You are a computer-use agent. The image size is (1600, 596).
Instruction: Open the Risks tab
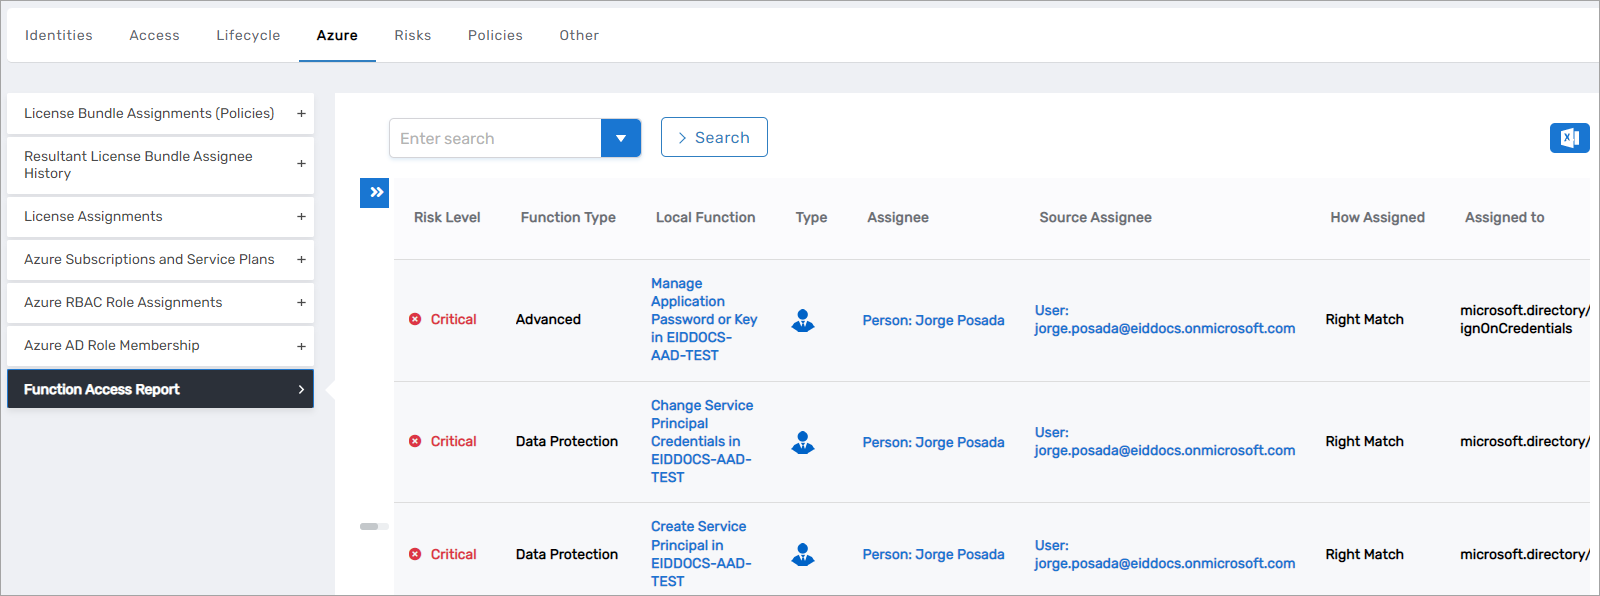tap(412, 35)
